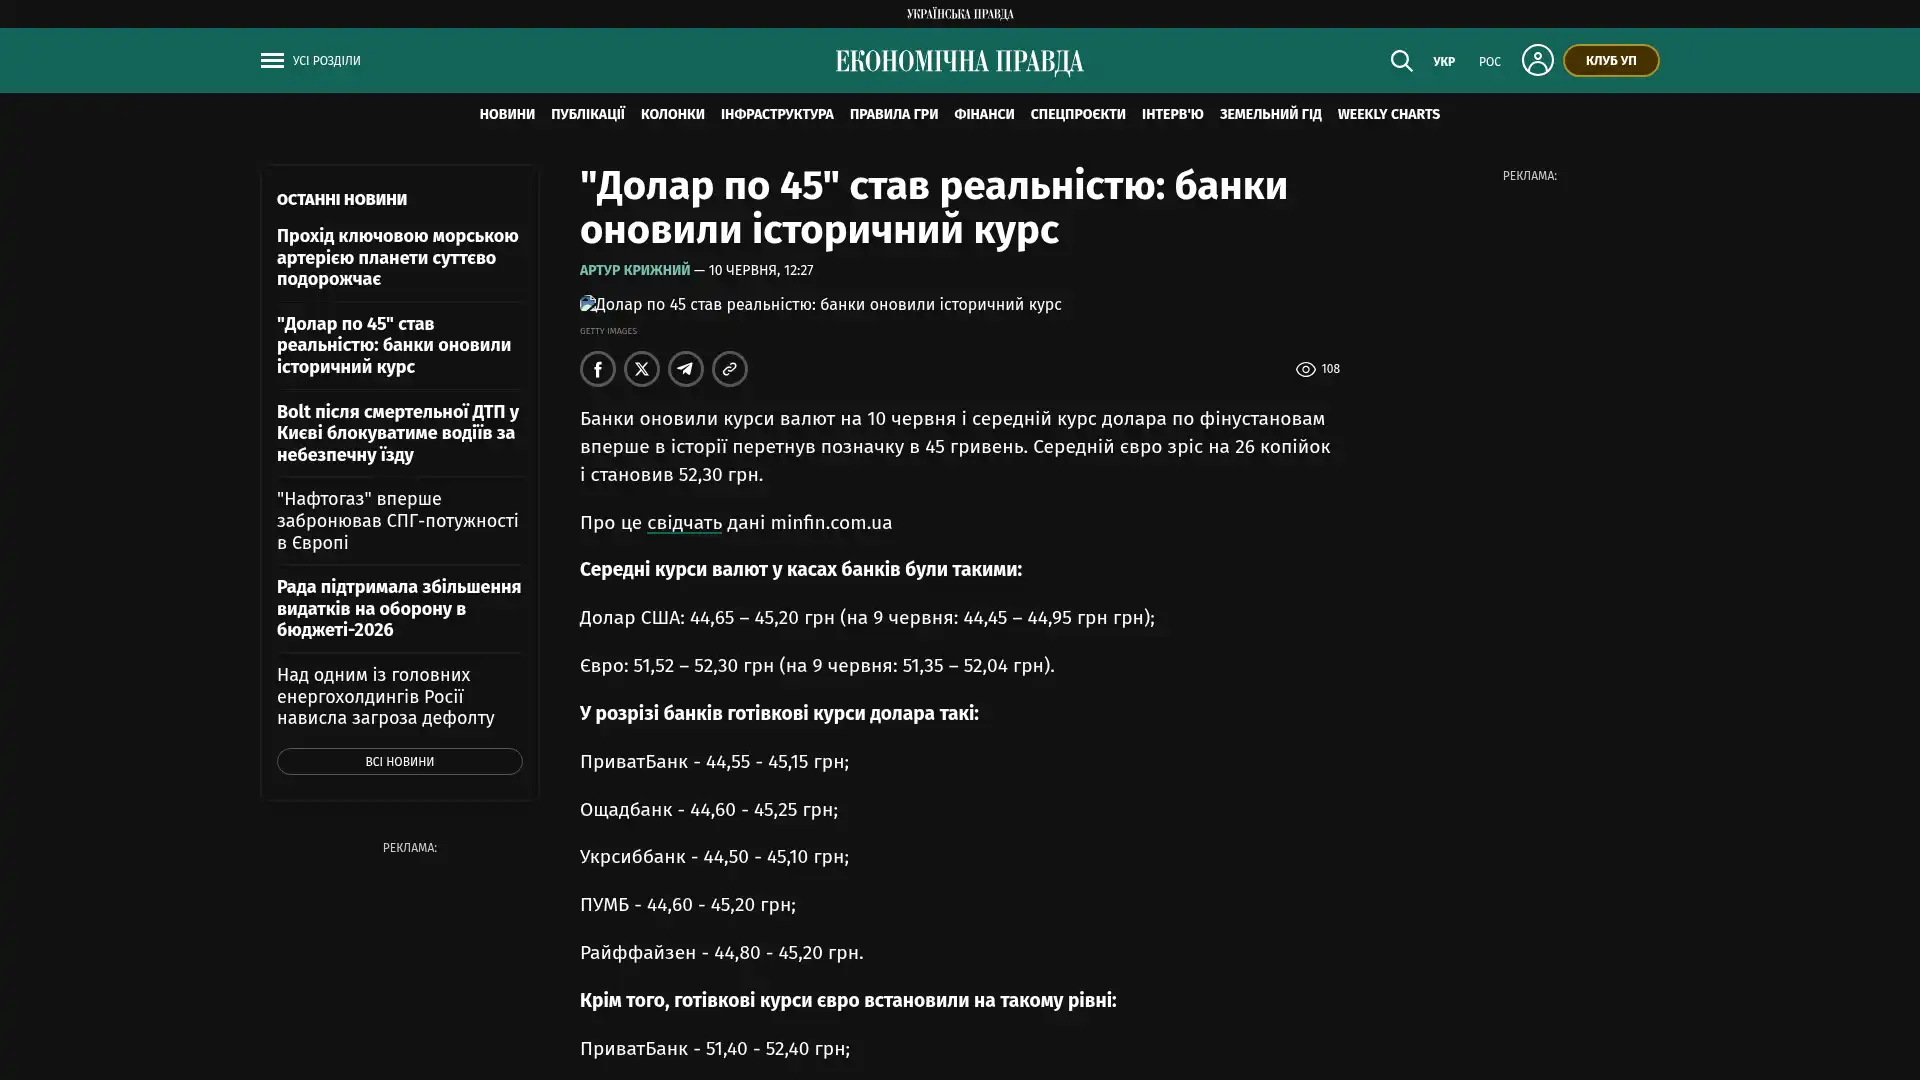
Task: Click the Всі новини button
Action: tap(399, 762)
